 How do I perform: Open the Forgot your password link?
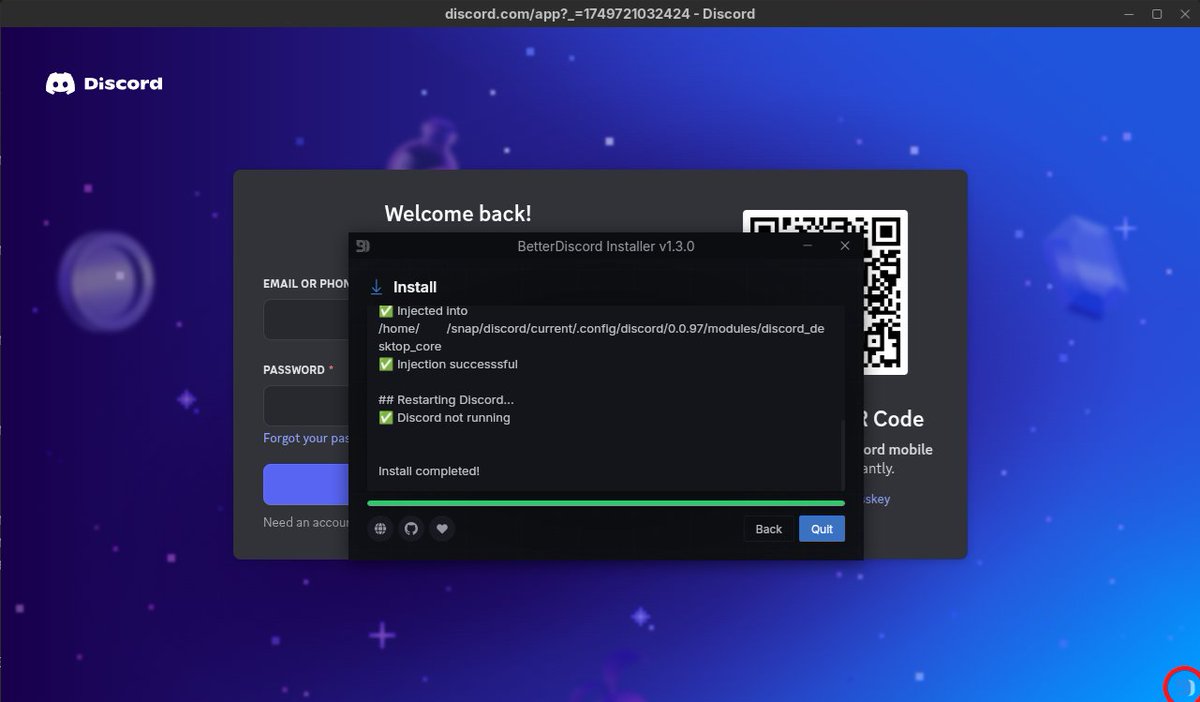pos(306,438)
